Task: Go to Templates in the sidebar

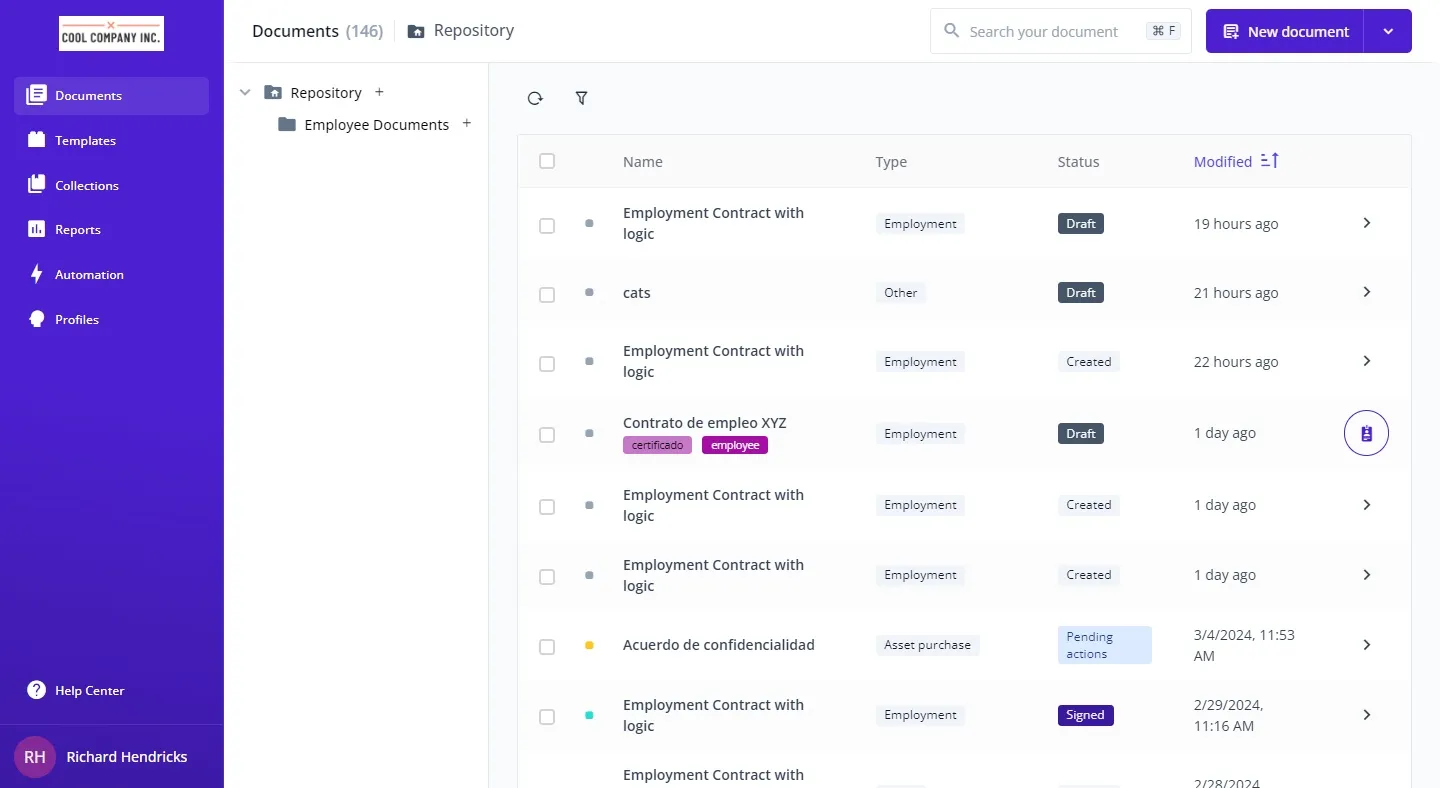Action: [x=85, y=141]
